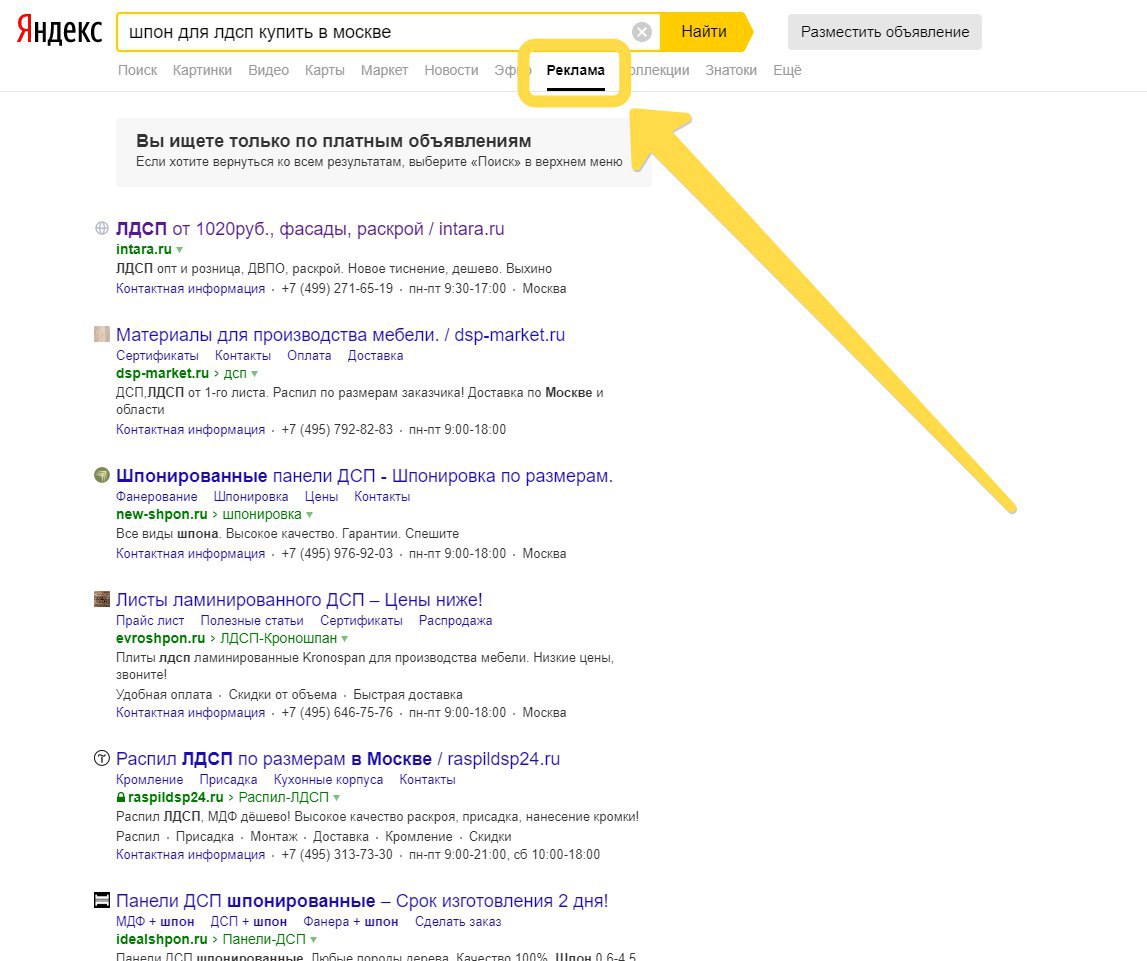Open the Кухонные корпуса sitelink
Screen dimensions: 1147x961
[328, 780]
